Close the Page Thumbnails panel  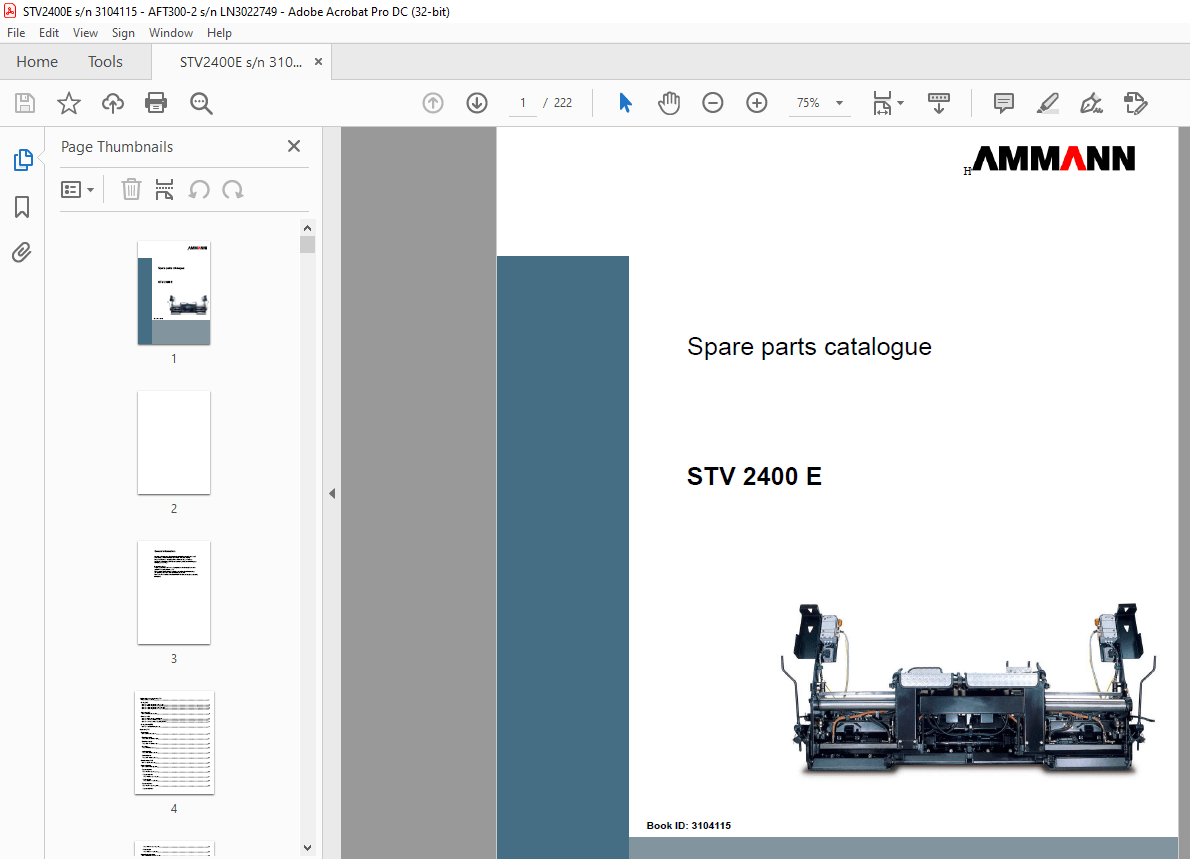293,146
